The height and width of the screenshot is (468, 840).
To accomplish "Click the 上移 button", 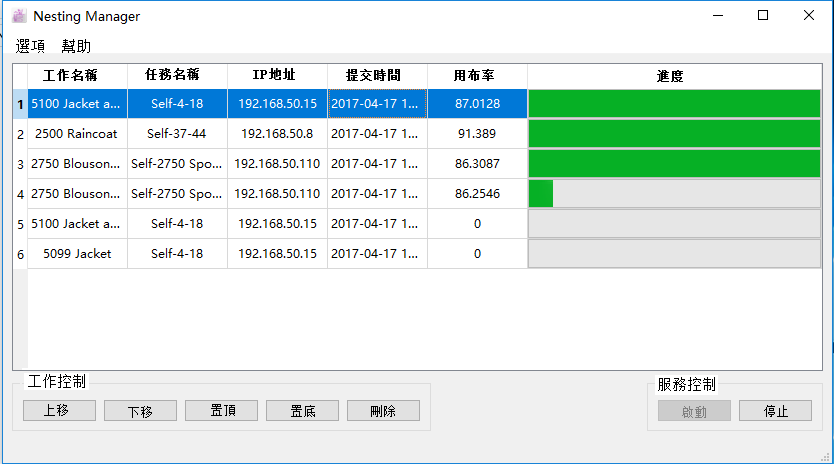I will click(x=59, y=411).
